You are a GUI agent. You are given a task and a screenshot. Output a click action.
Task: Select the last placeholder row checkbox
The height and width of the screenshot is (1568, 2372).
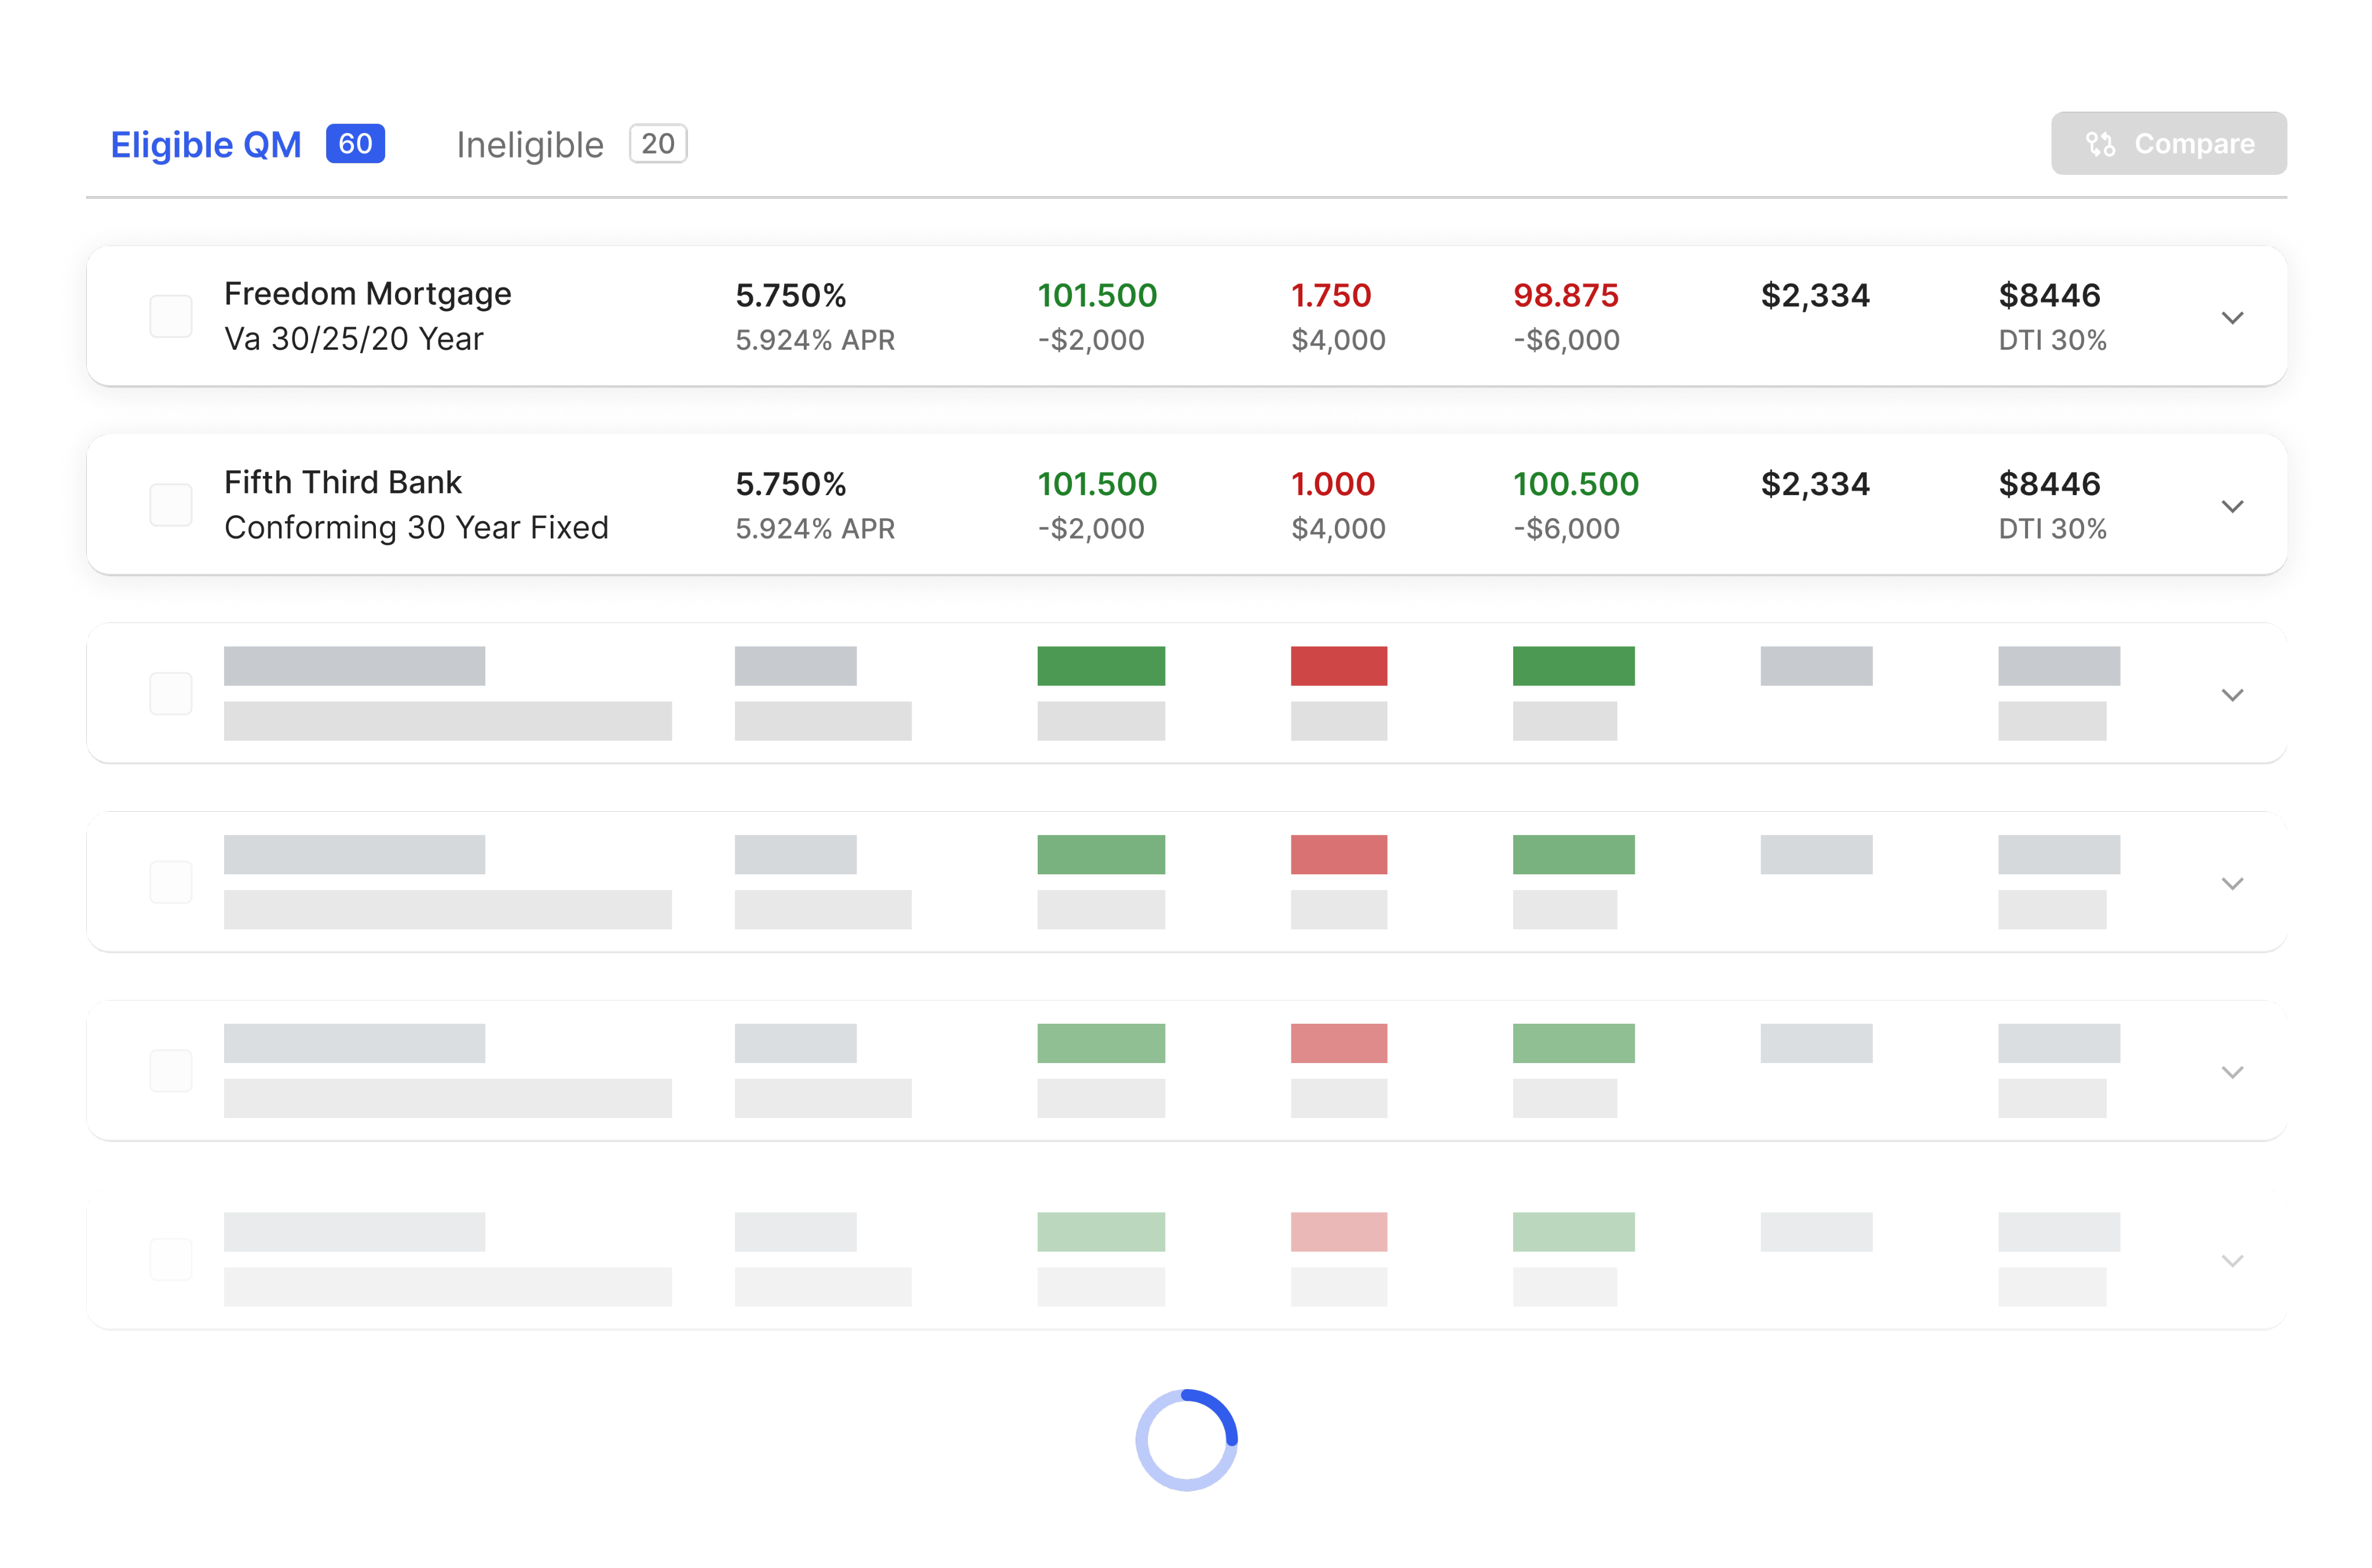[x=171, y=1260]
